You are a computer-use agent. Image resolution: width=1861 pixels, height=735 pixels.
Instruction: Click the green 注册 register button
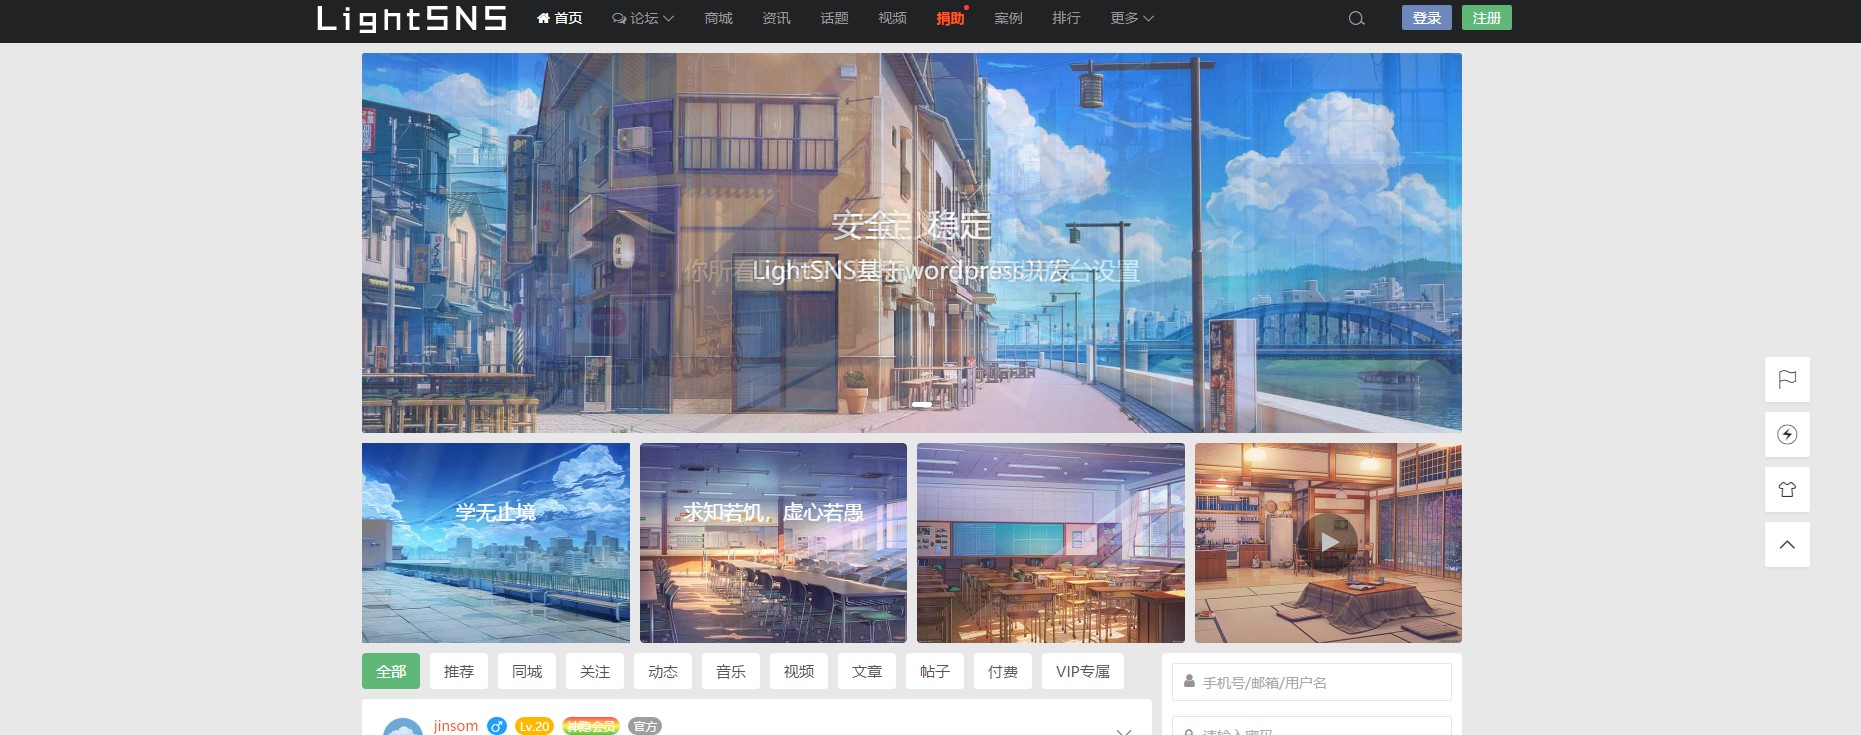(x=1487, y=18)
